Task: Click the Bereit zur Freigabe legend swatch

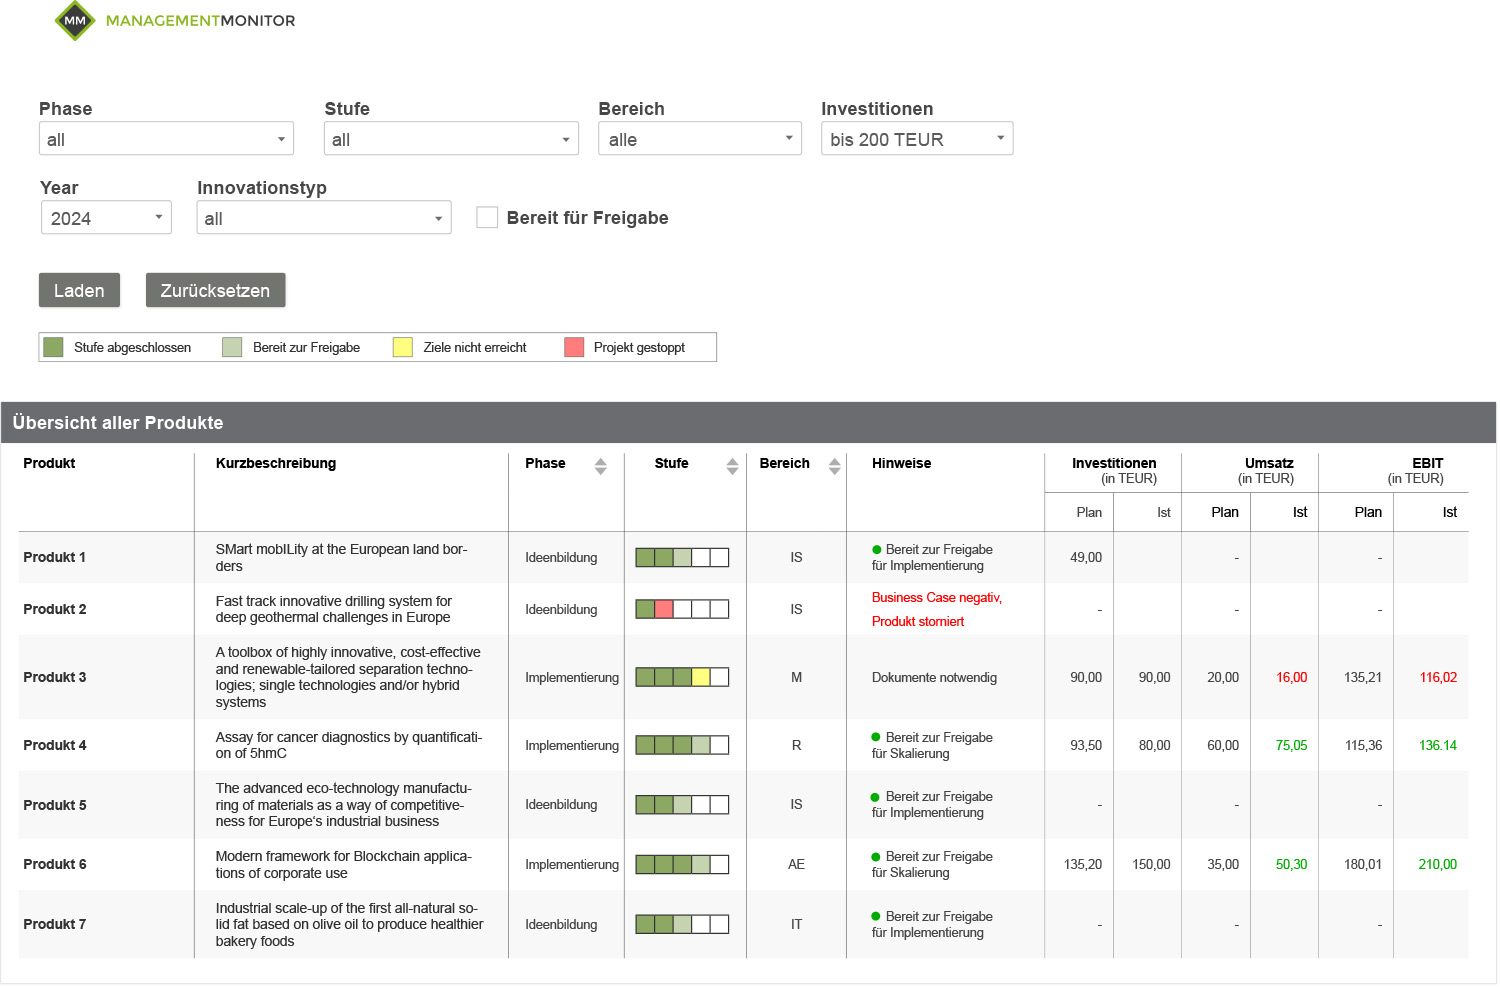Action: click(232, 347)
